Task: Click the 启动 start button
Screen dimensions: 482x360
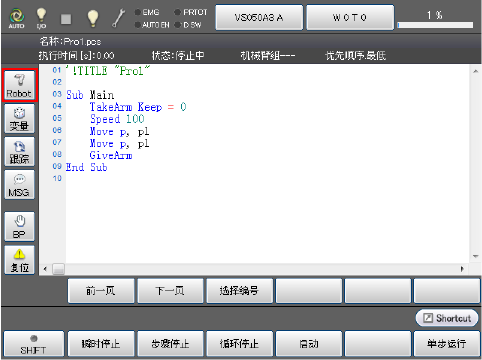Action: [309, 344]
